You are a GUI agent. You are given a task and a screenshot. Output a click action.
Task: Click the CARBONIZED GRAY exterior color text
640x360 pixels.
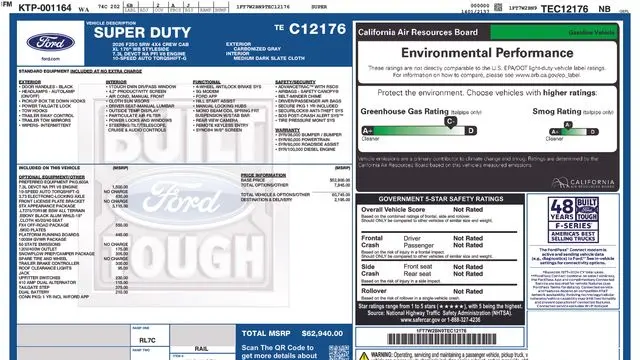tap(257, 49)
